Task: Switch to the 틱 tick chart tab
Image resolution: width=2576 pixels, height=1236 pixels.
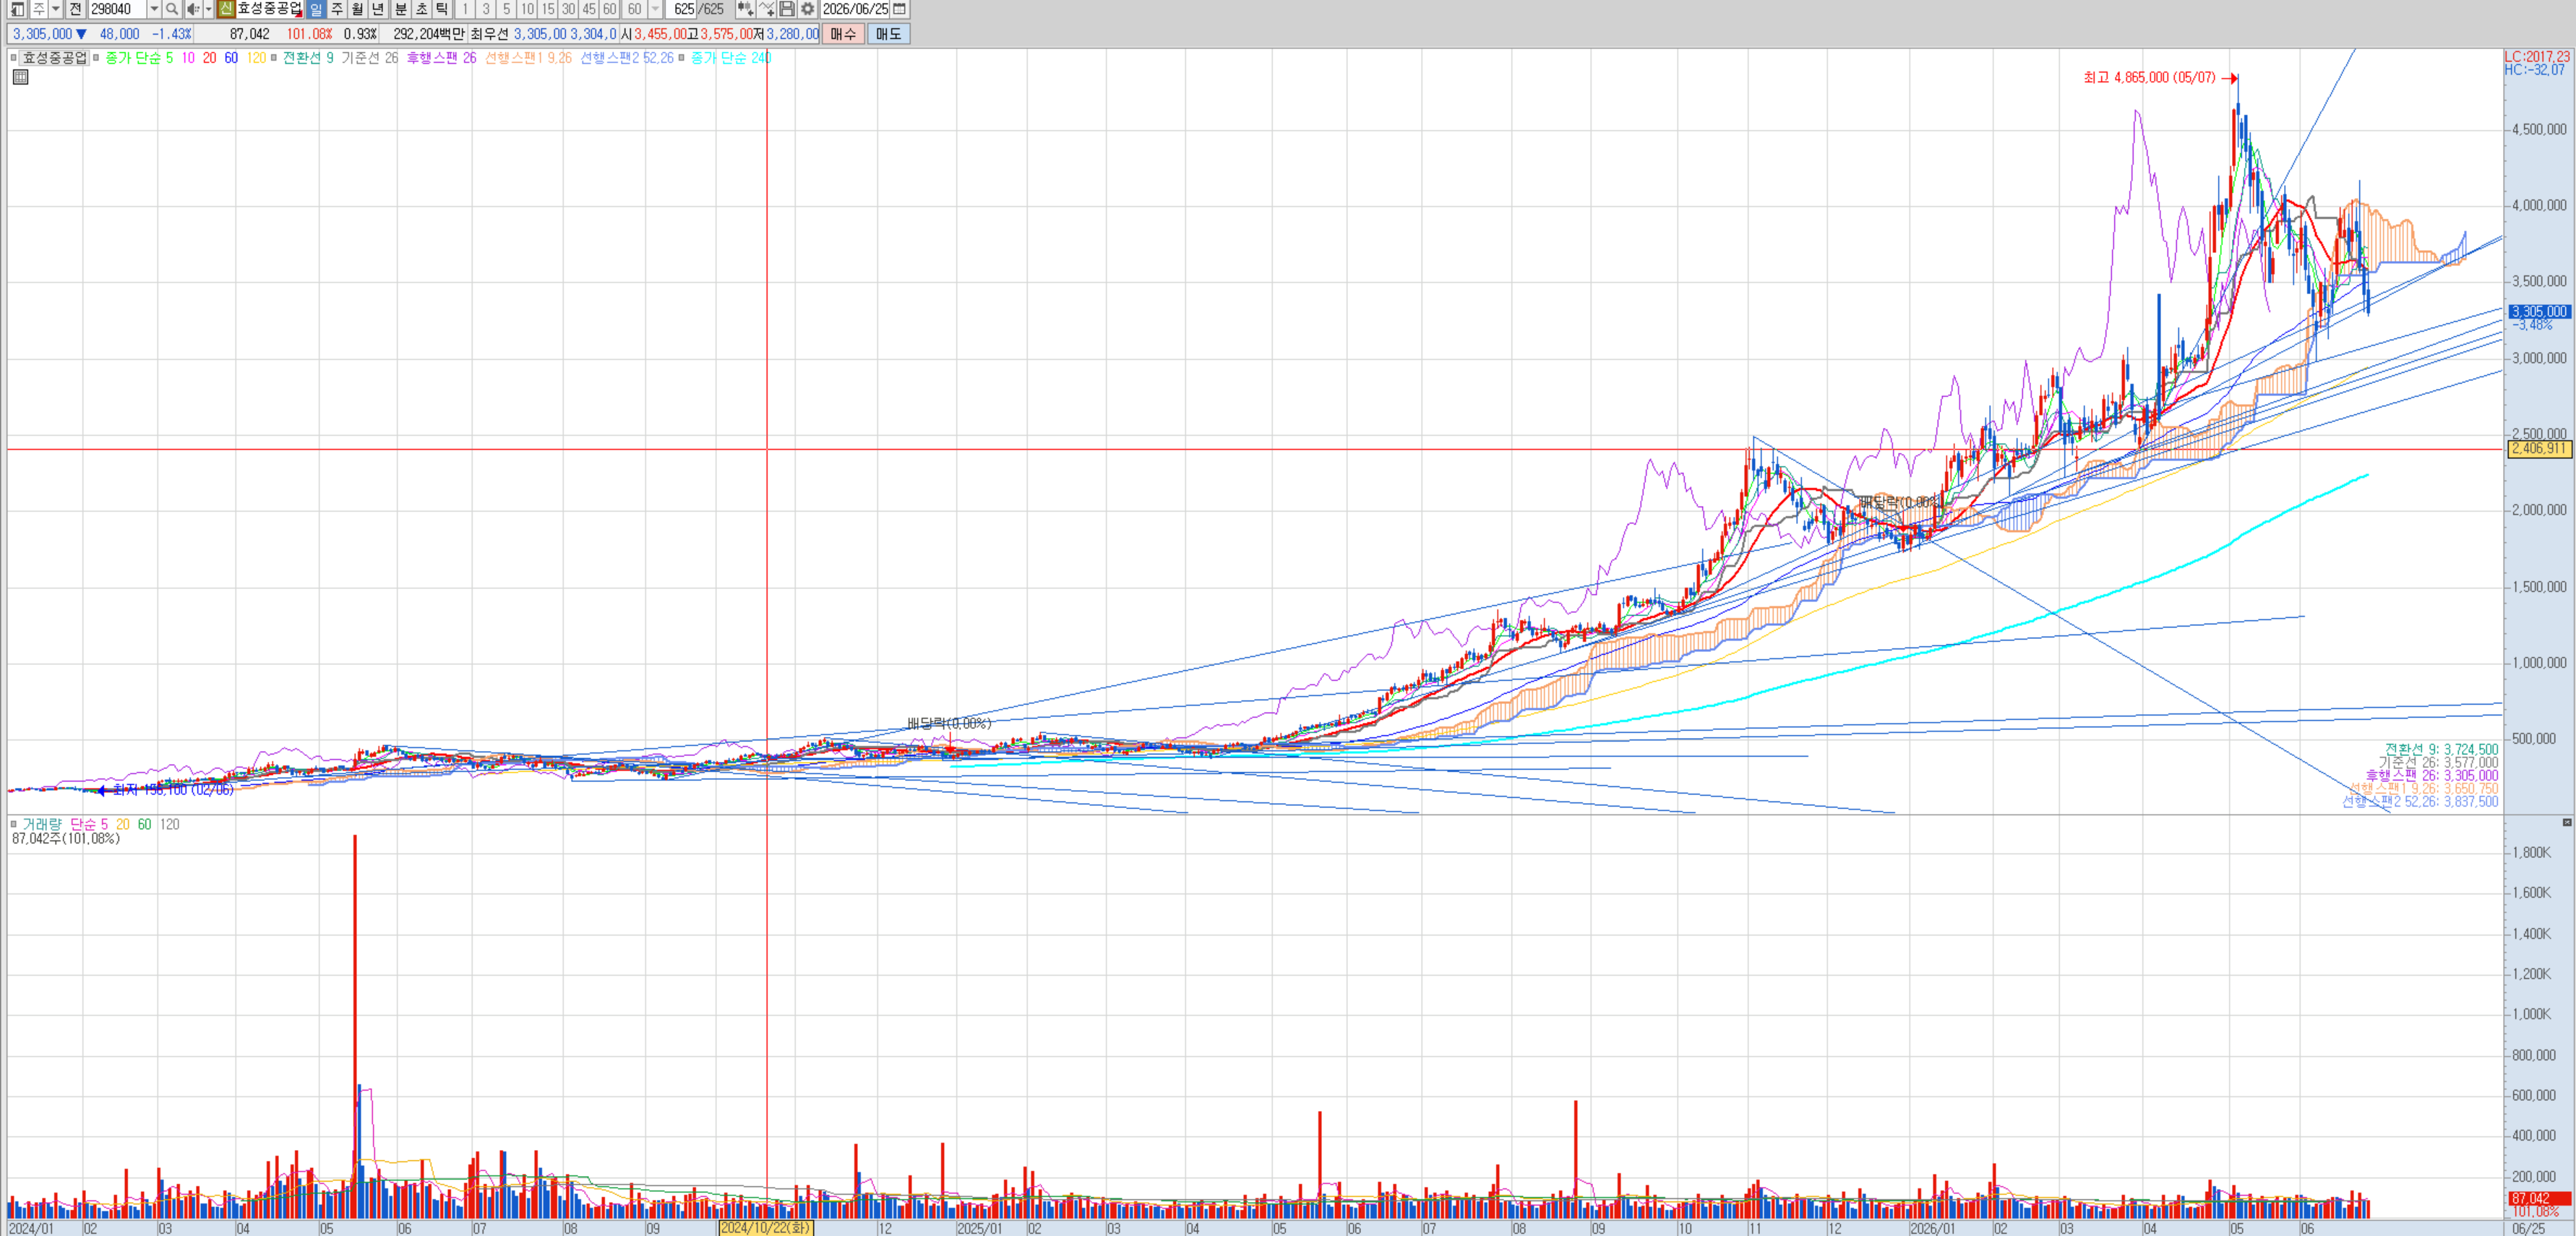Action: pos(442,9)
